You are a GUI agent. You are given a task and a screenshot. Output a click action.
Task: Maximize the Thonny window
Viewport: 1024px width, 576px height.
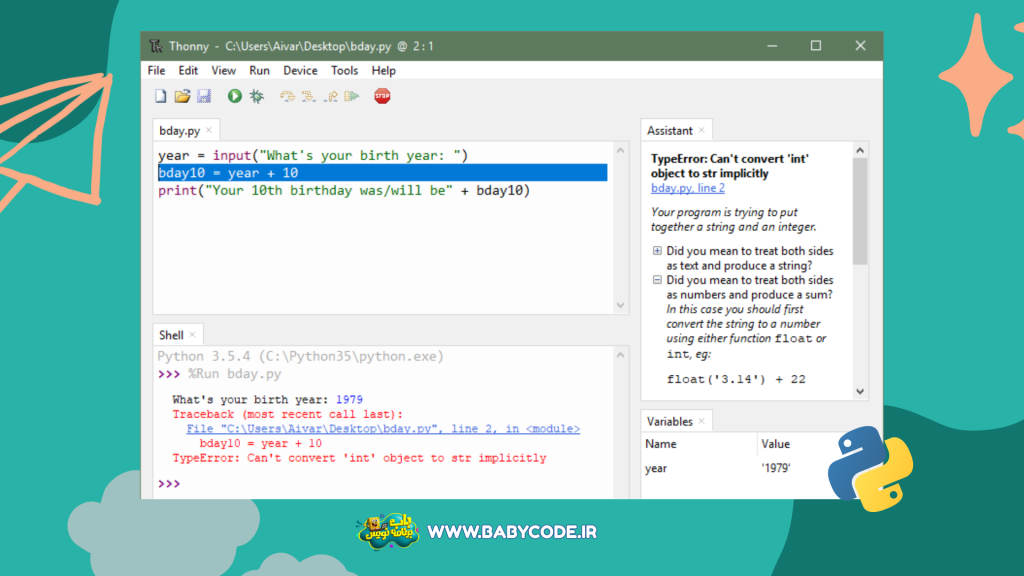tap(816, 46)
